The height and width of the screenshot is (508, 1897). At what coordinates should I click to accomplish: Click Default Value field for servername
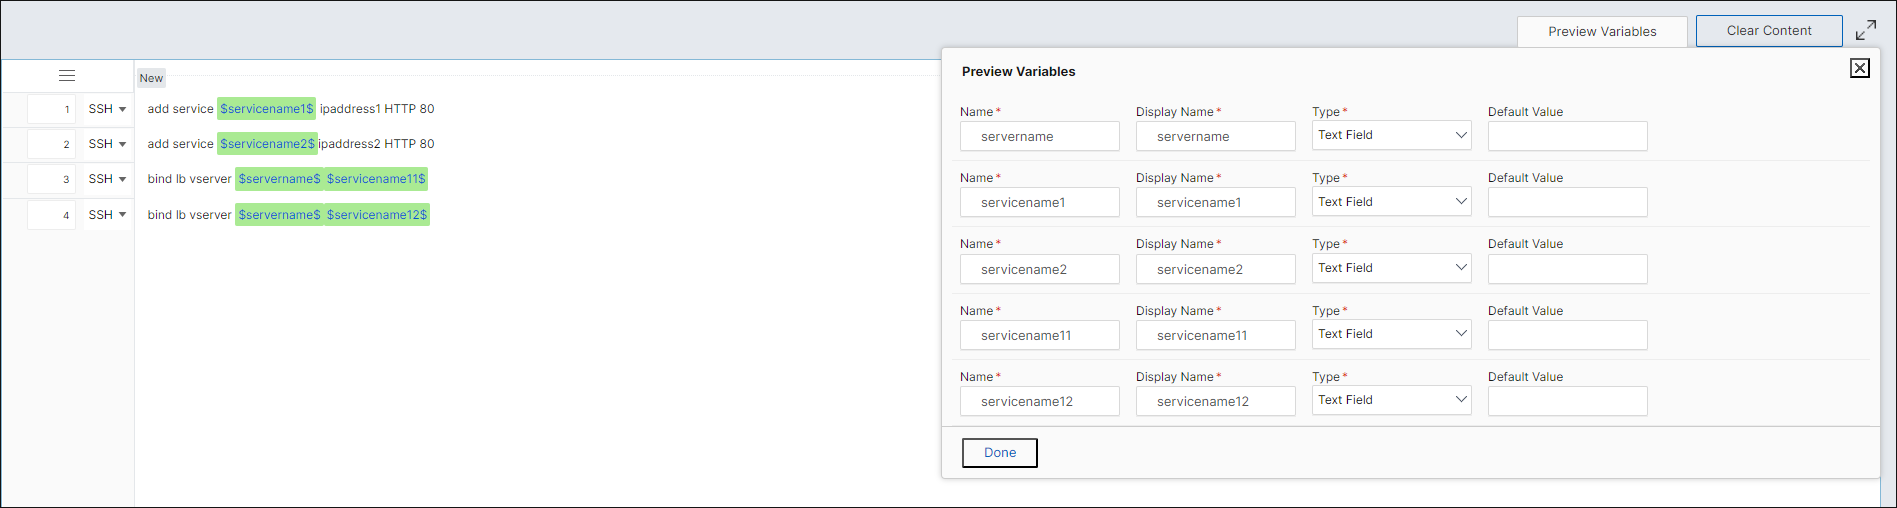pos(1568,136)
